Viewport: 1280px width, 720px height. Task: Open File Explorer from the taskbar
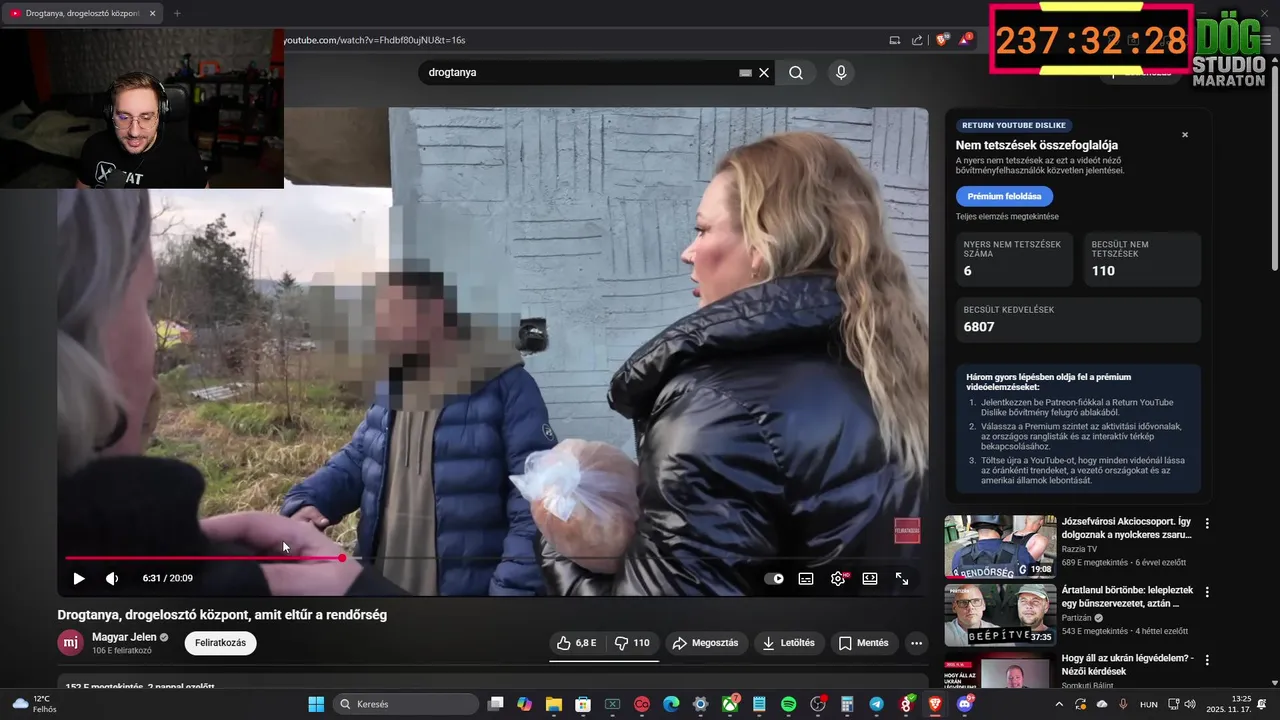point(553,704)
